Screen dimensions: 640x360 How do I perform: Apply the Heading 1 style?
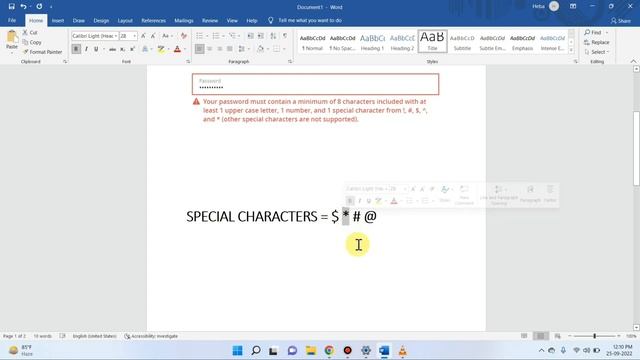pos(372,42)
